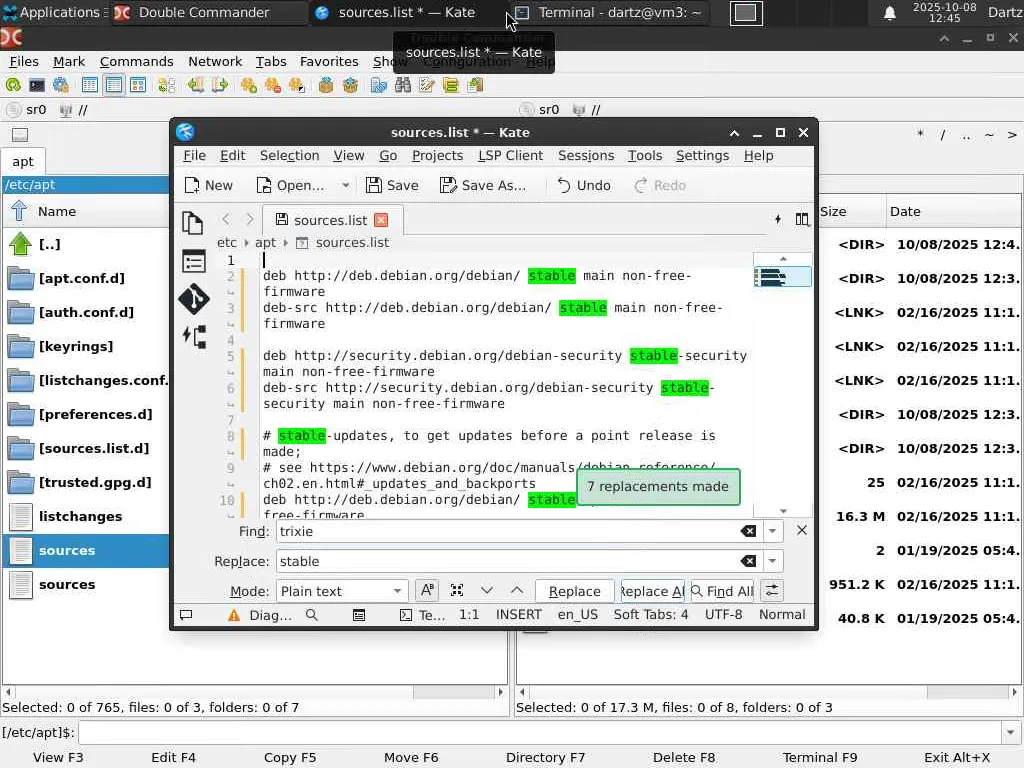
Task: Click the pack files box icon in Double Commander
Action: [326, 85]
